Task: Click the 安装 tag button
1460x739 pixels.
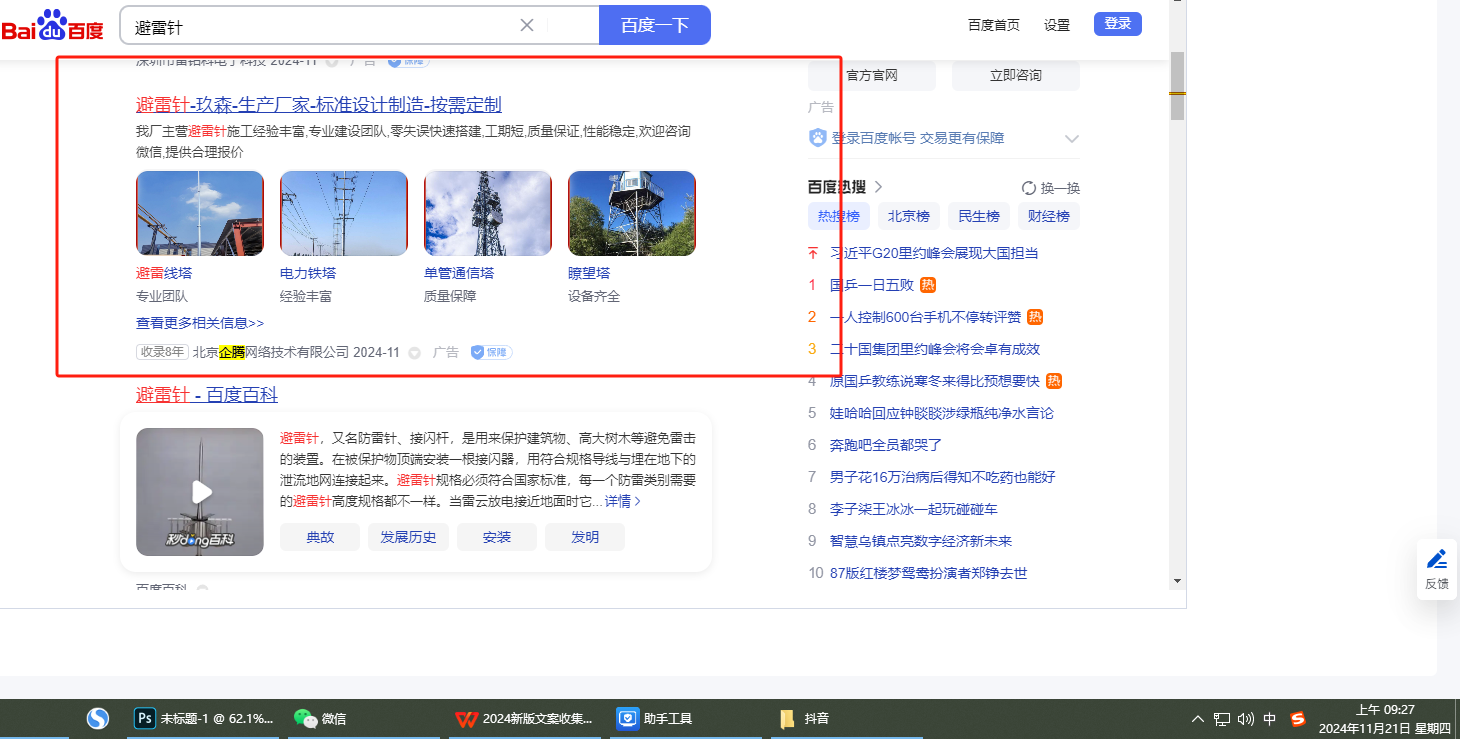Action: pos(497,537)
